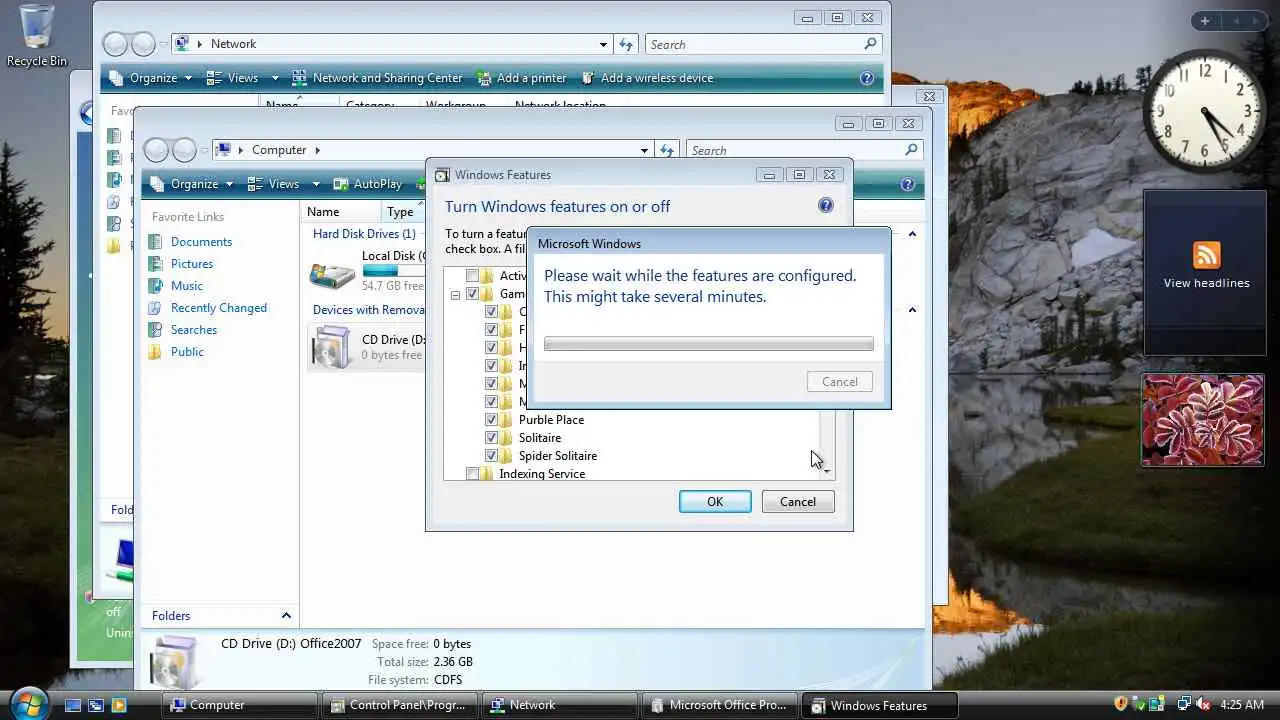Click Cancel in the Microsoft Windows progress dialog
1280x720 pixels.
click(x=840, y=382)
